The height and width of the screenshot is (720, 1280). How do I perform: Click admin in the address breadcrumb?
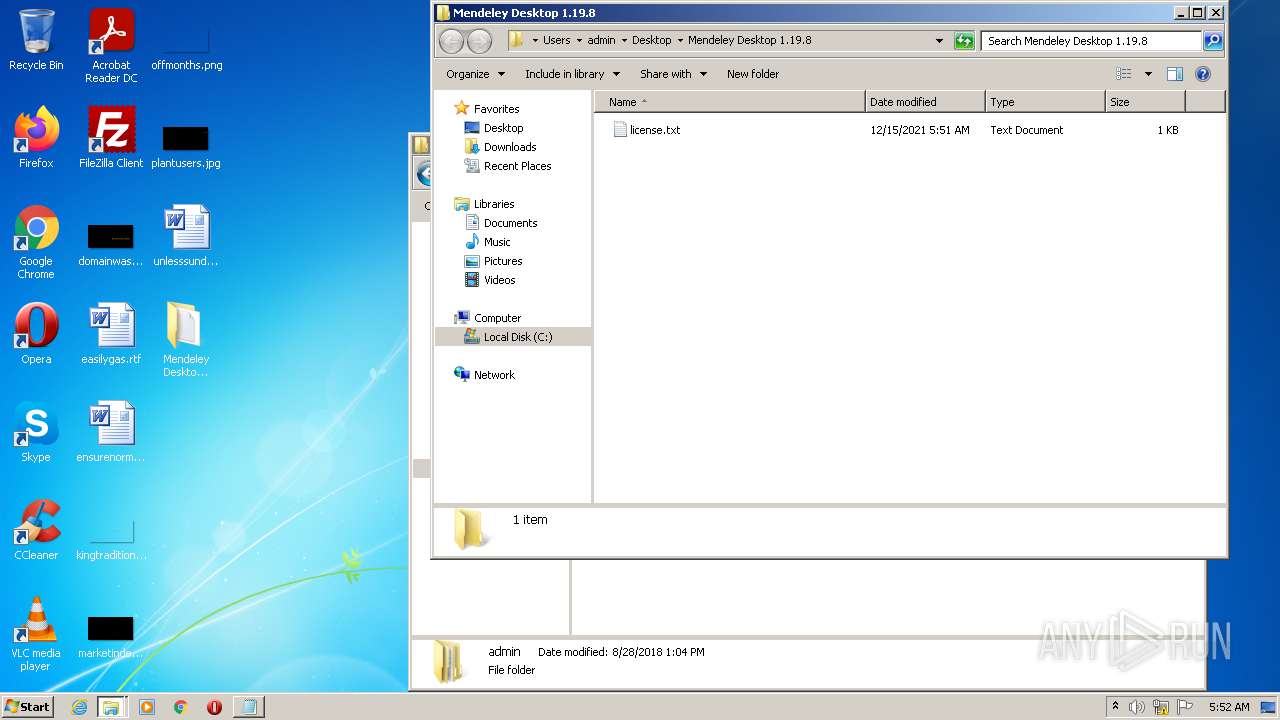pos(601,41)
